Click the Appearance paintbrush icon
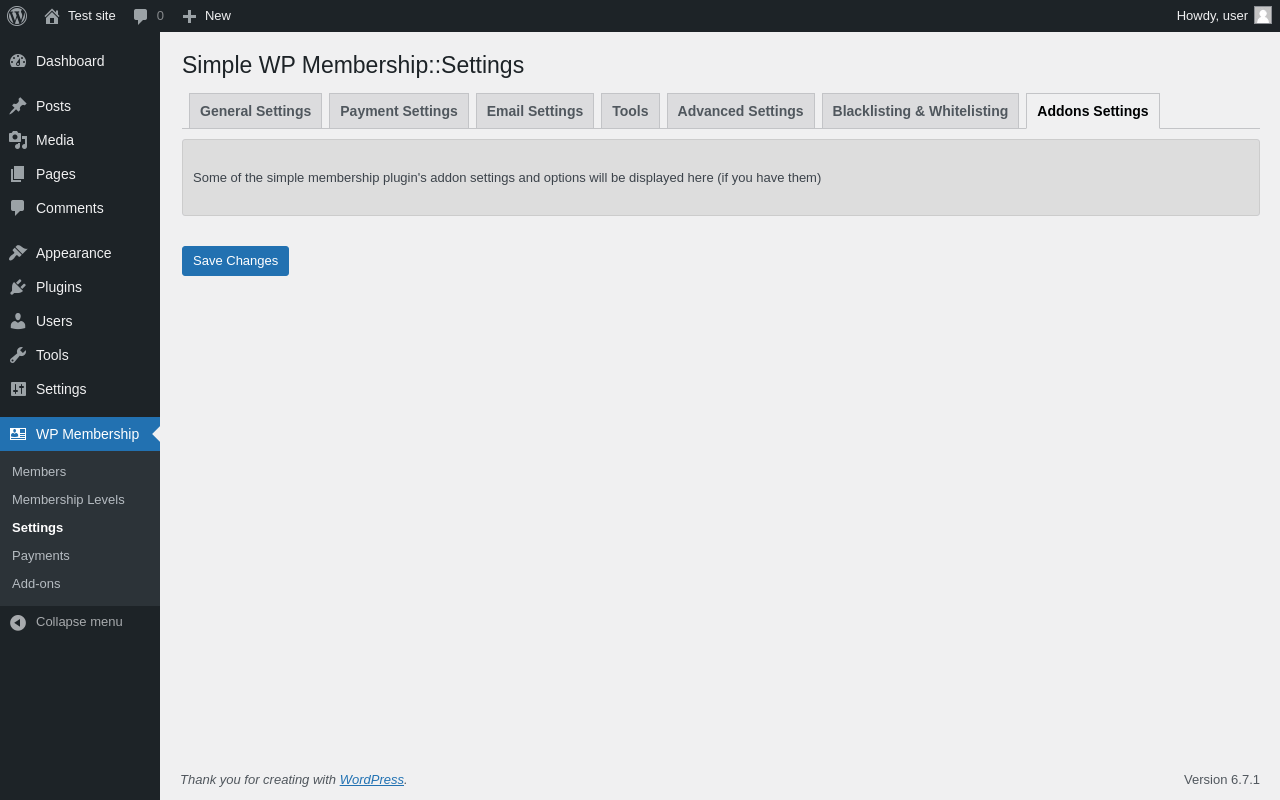 click(18, 253)
